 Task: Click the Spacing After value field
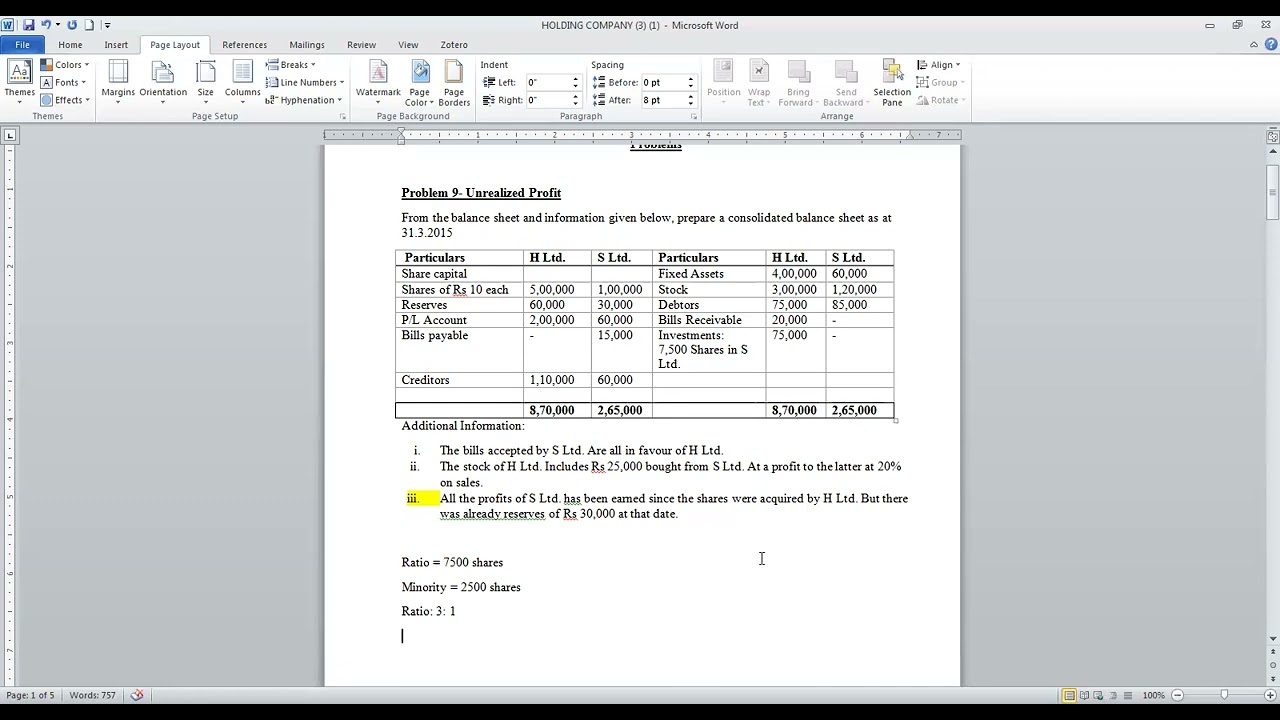662,100
